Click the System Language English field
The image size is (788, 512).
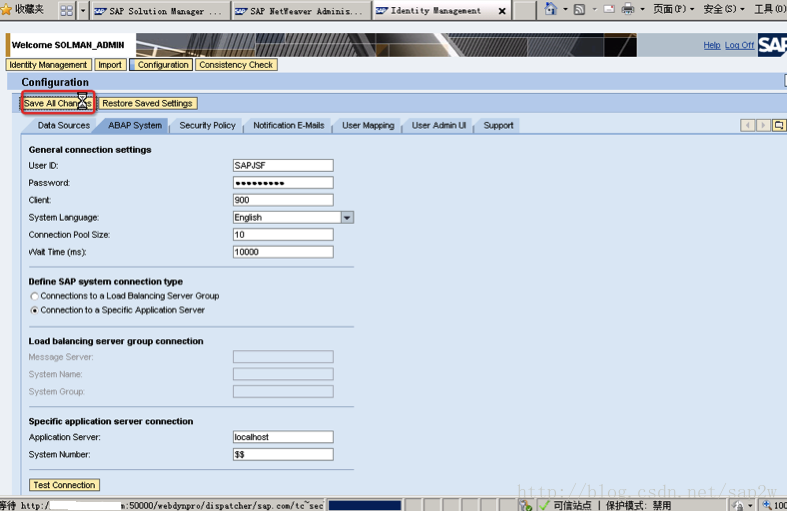click(x=287, y=218)
